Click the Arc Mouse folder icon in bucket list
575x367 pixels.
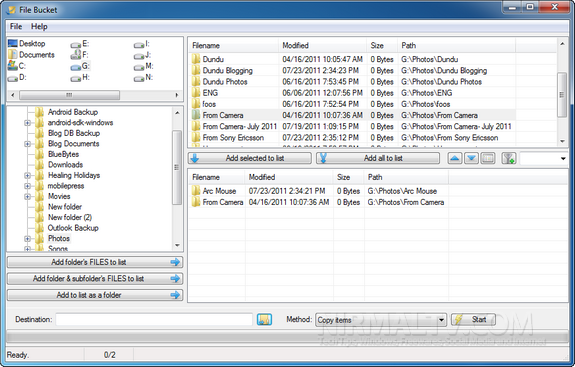(196, 191)
